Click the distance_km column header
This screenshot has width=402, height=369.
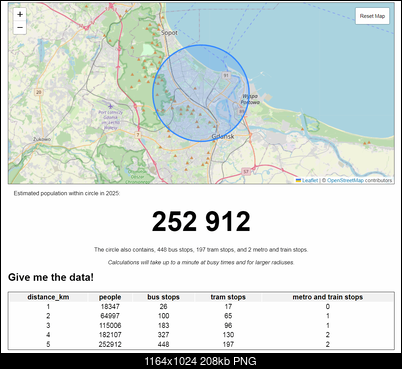point(48,297)
